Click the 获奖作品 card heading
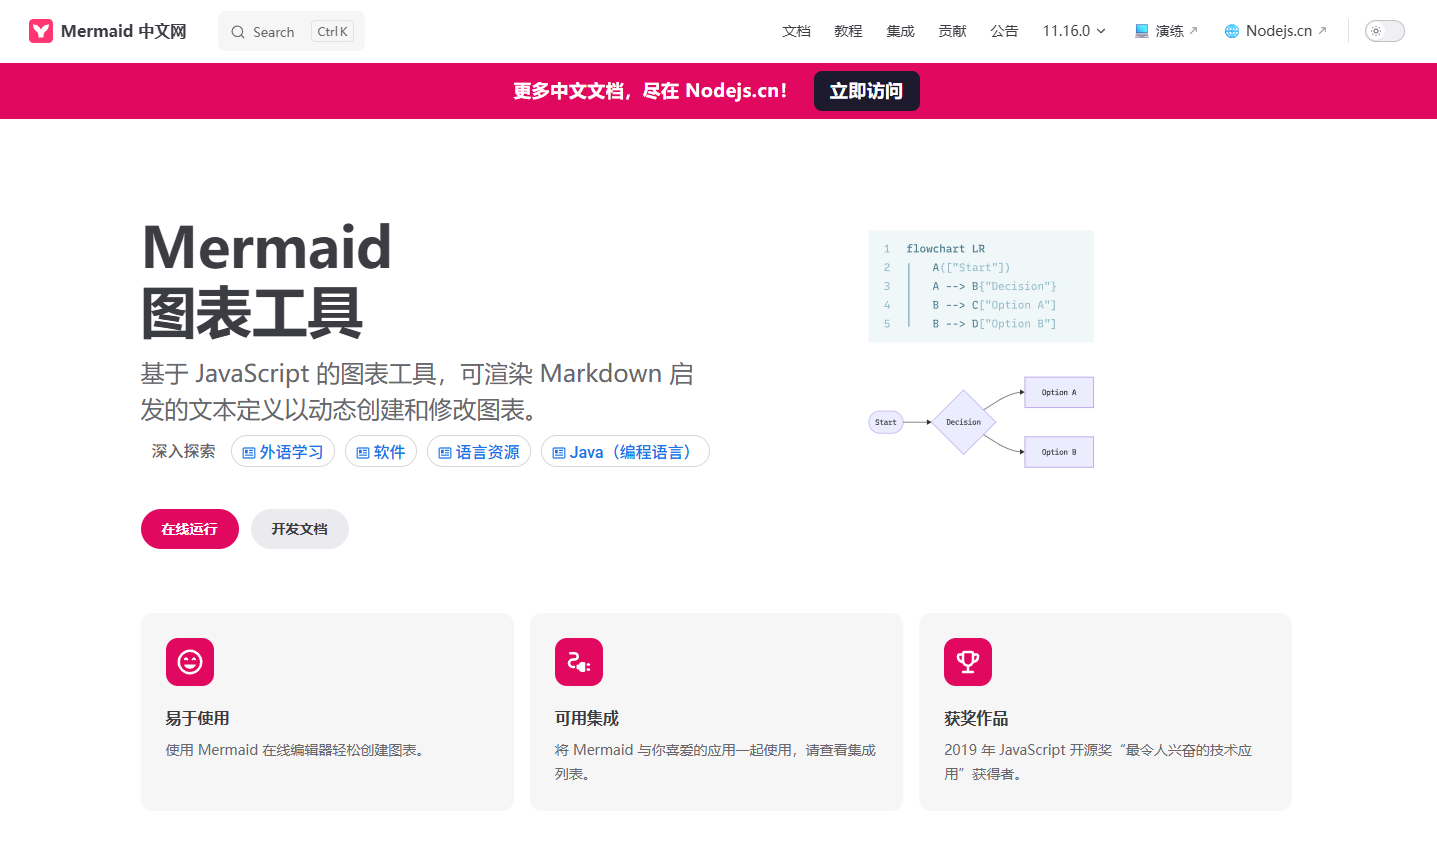Screen dimensions: 1437x849 coord(976,718)
